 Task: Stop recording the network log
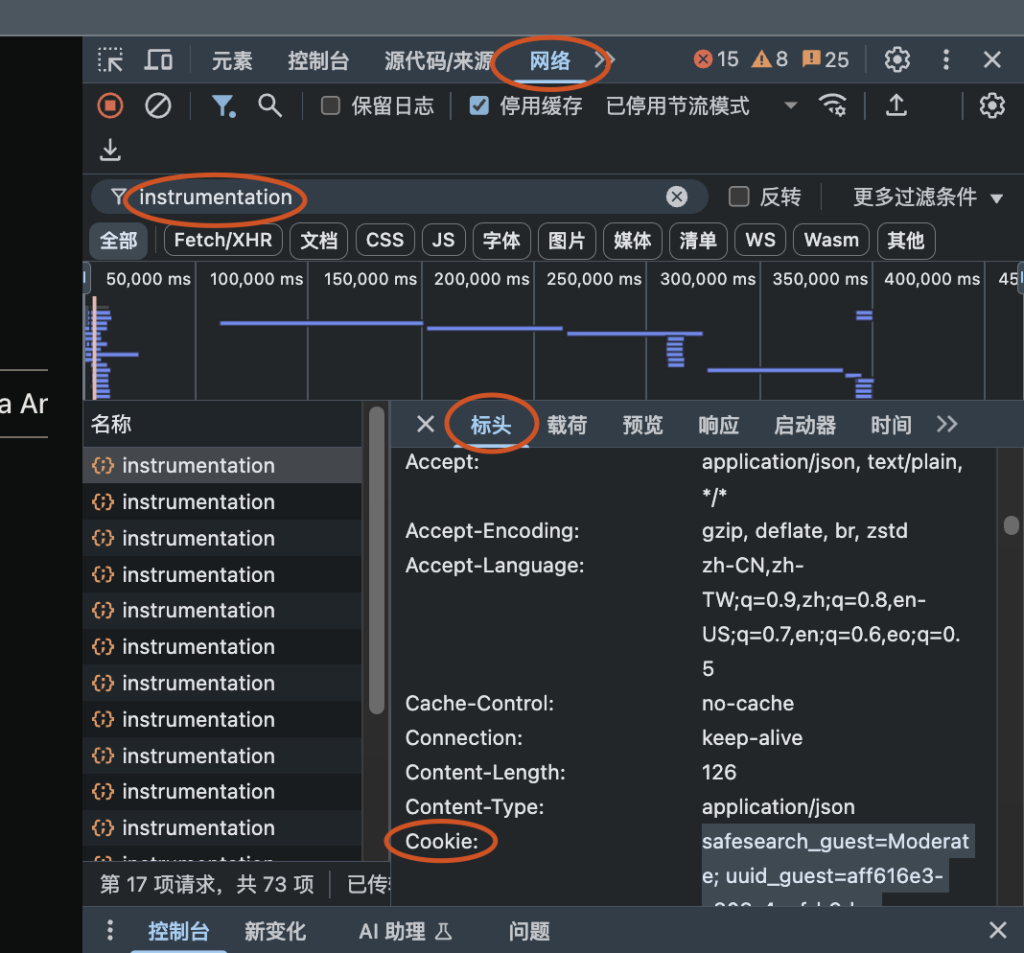click(109, 106)
